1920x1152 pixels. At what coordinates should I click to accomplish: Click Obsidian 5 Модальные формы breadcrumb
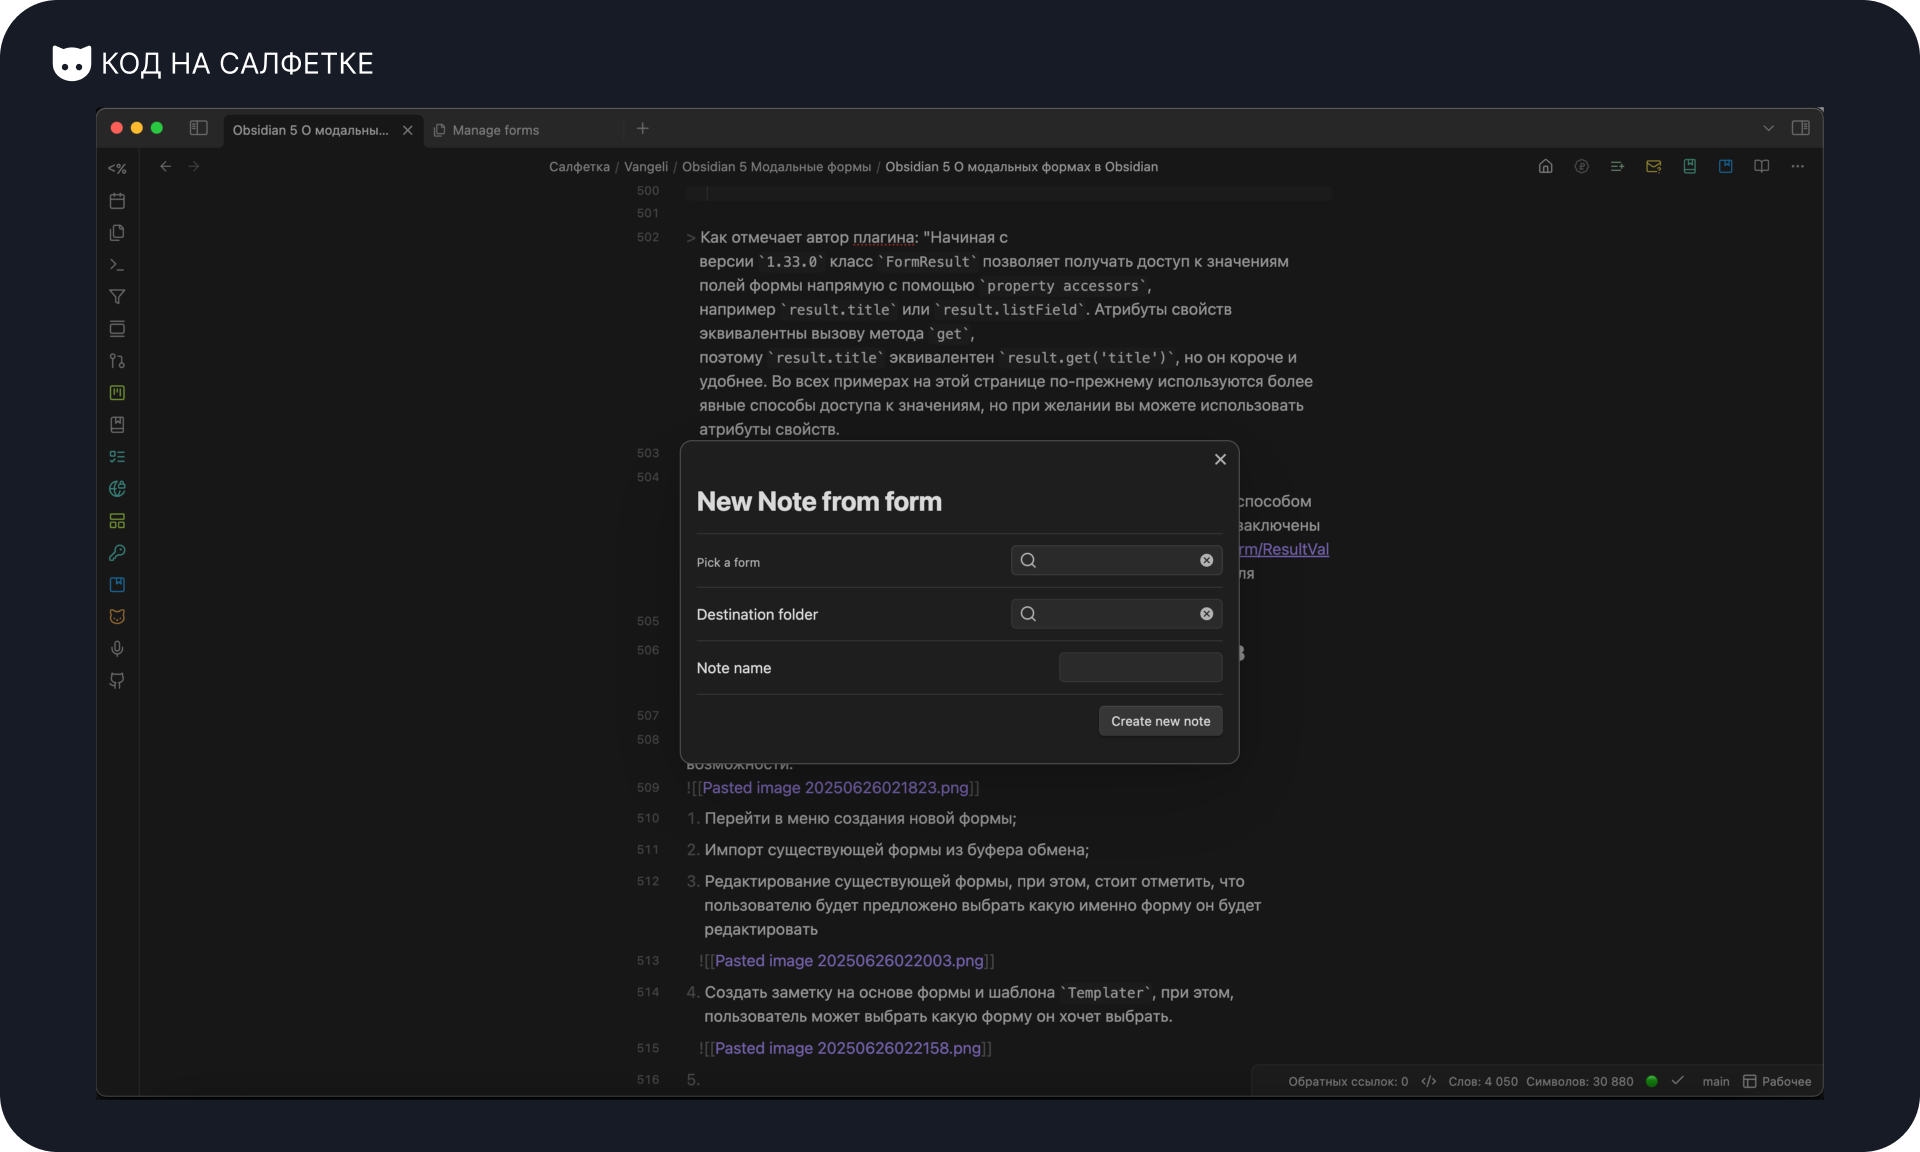tap(776, 167)
